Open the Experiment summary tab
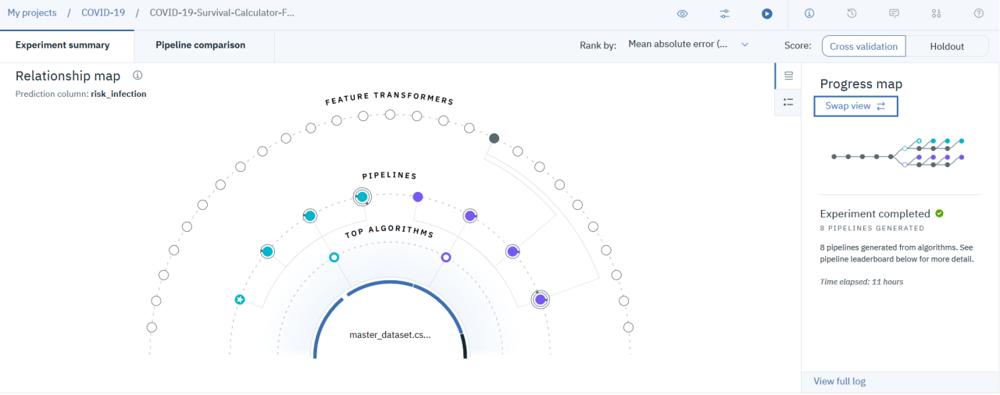 pyautogui.click(x=62, y=45)
